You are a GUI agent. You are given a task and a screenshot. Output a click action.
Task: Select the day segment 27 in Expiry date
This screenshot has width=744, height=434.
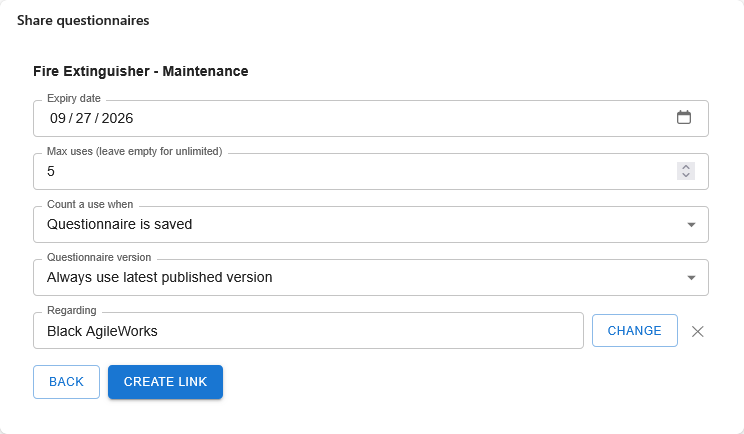[83, 118]
